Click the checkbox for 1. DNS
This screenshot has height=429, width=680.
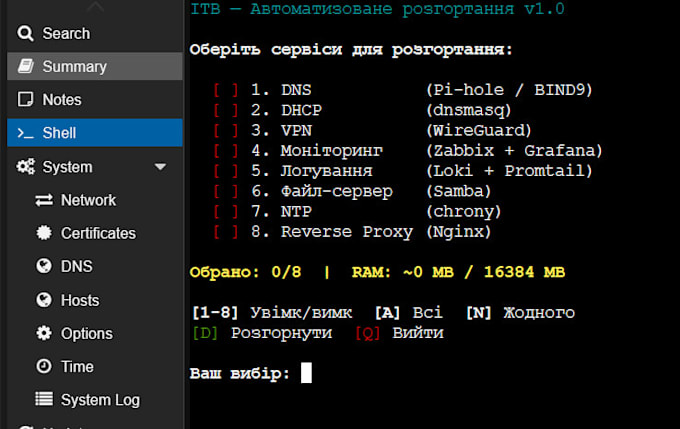pyautogui.click(x=226, y=90)
